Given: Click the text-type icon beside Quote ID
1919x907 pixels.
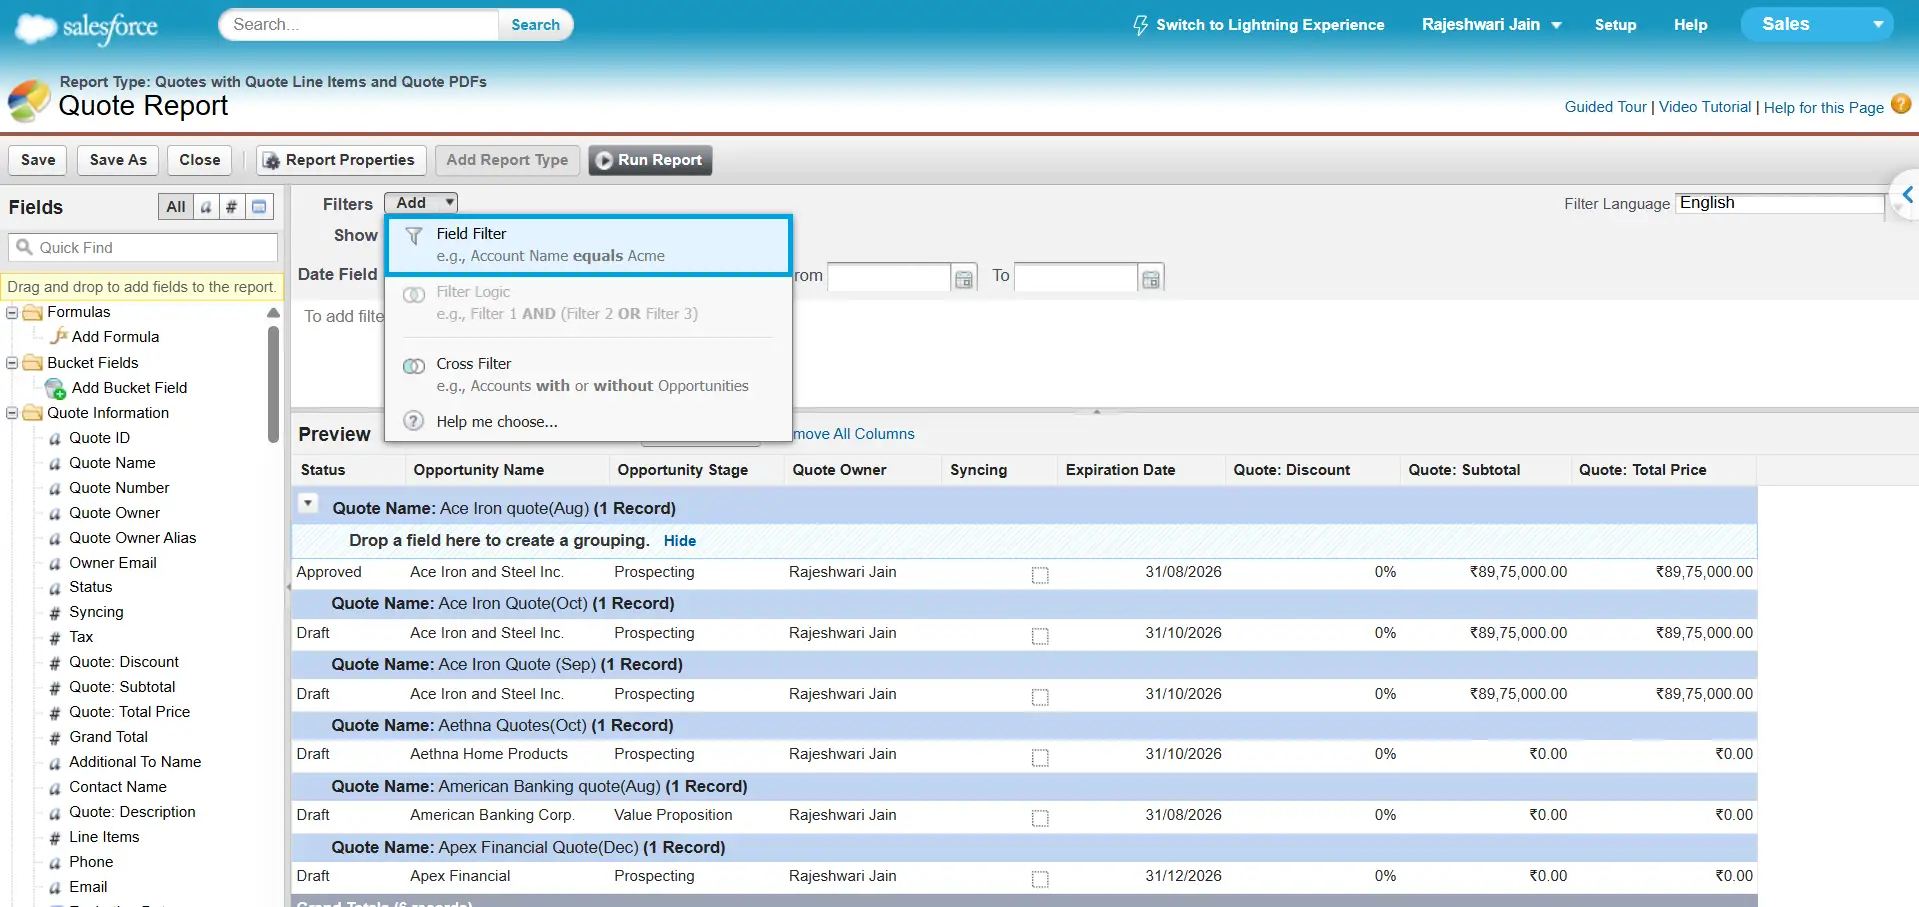Looking at the screenshot, I should click(55, 439).
